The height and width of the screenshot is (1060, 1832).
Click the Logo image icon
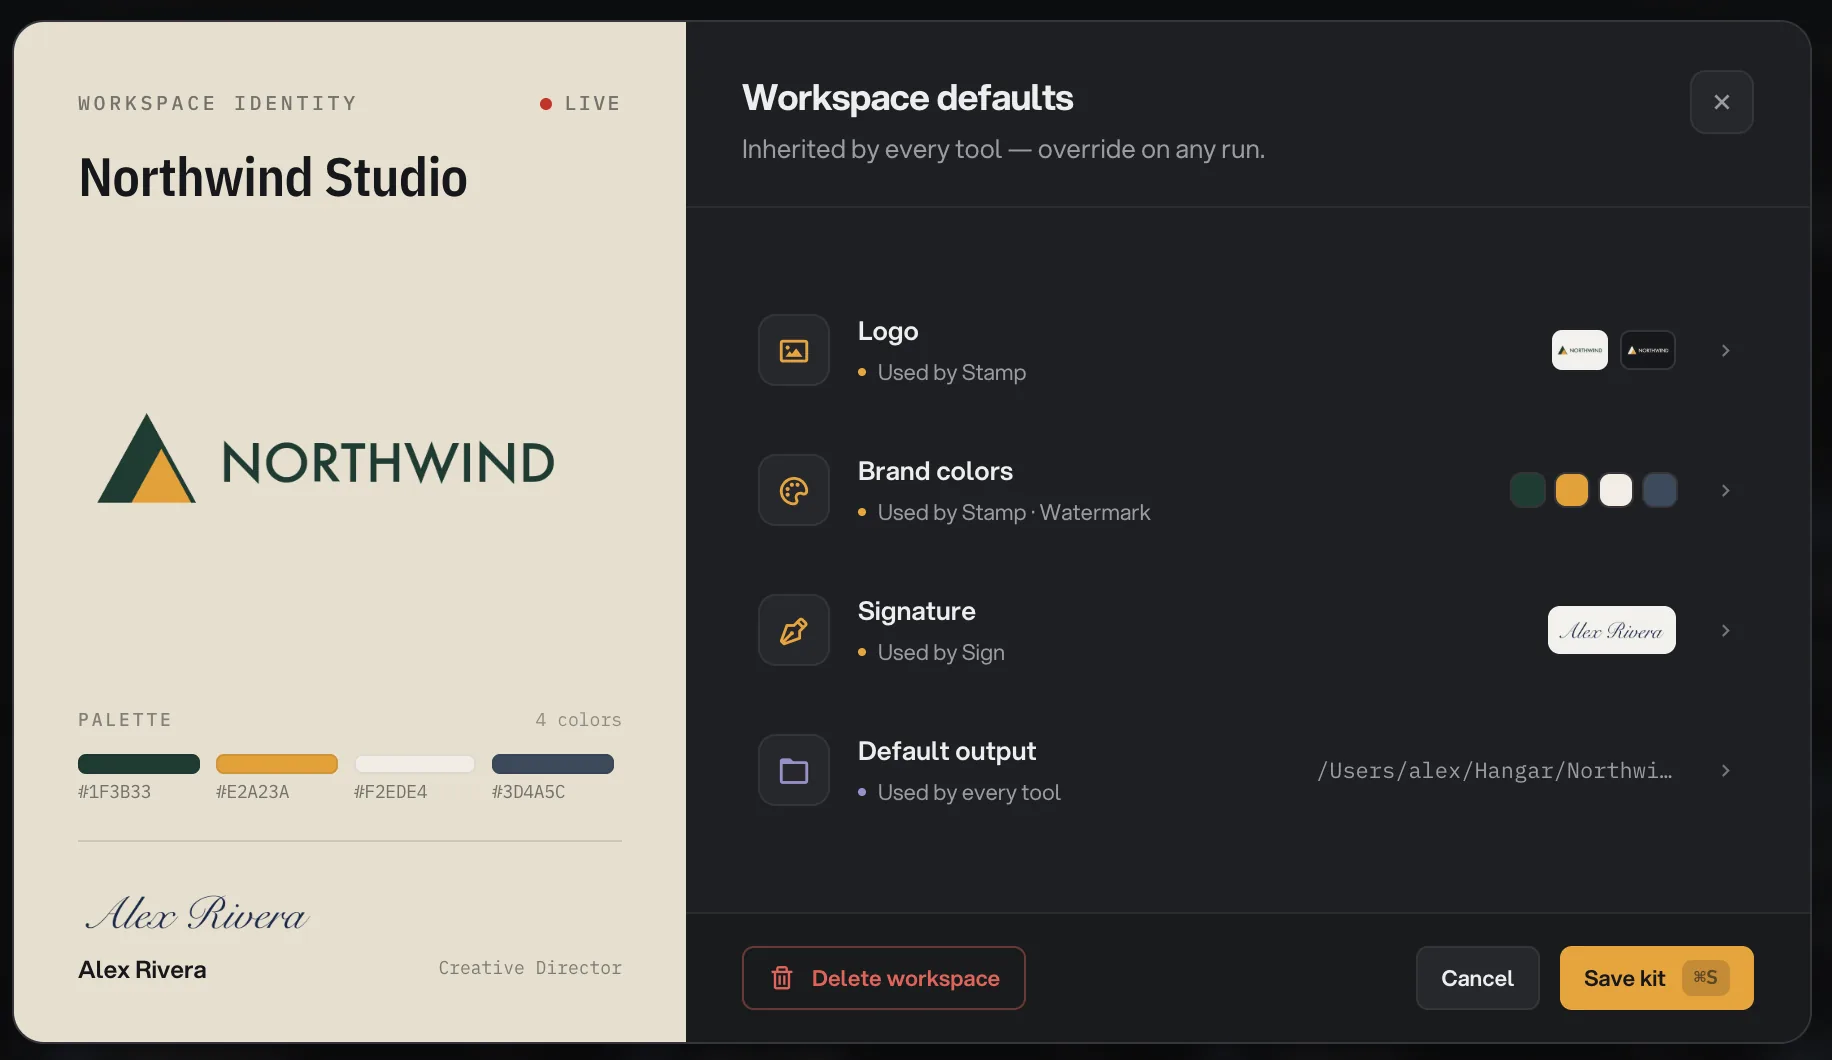794,350
